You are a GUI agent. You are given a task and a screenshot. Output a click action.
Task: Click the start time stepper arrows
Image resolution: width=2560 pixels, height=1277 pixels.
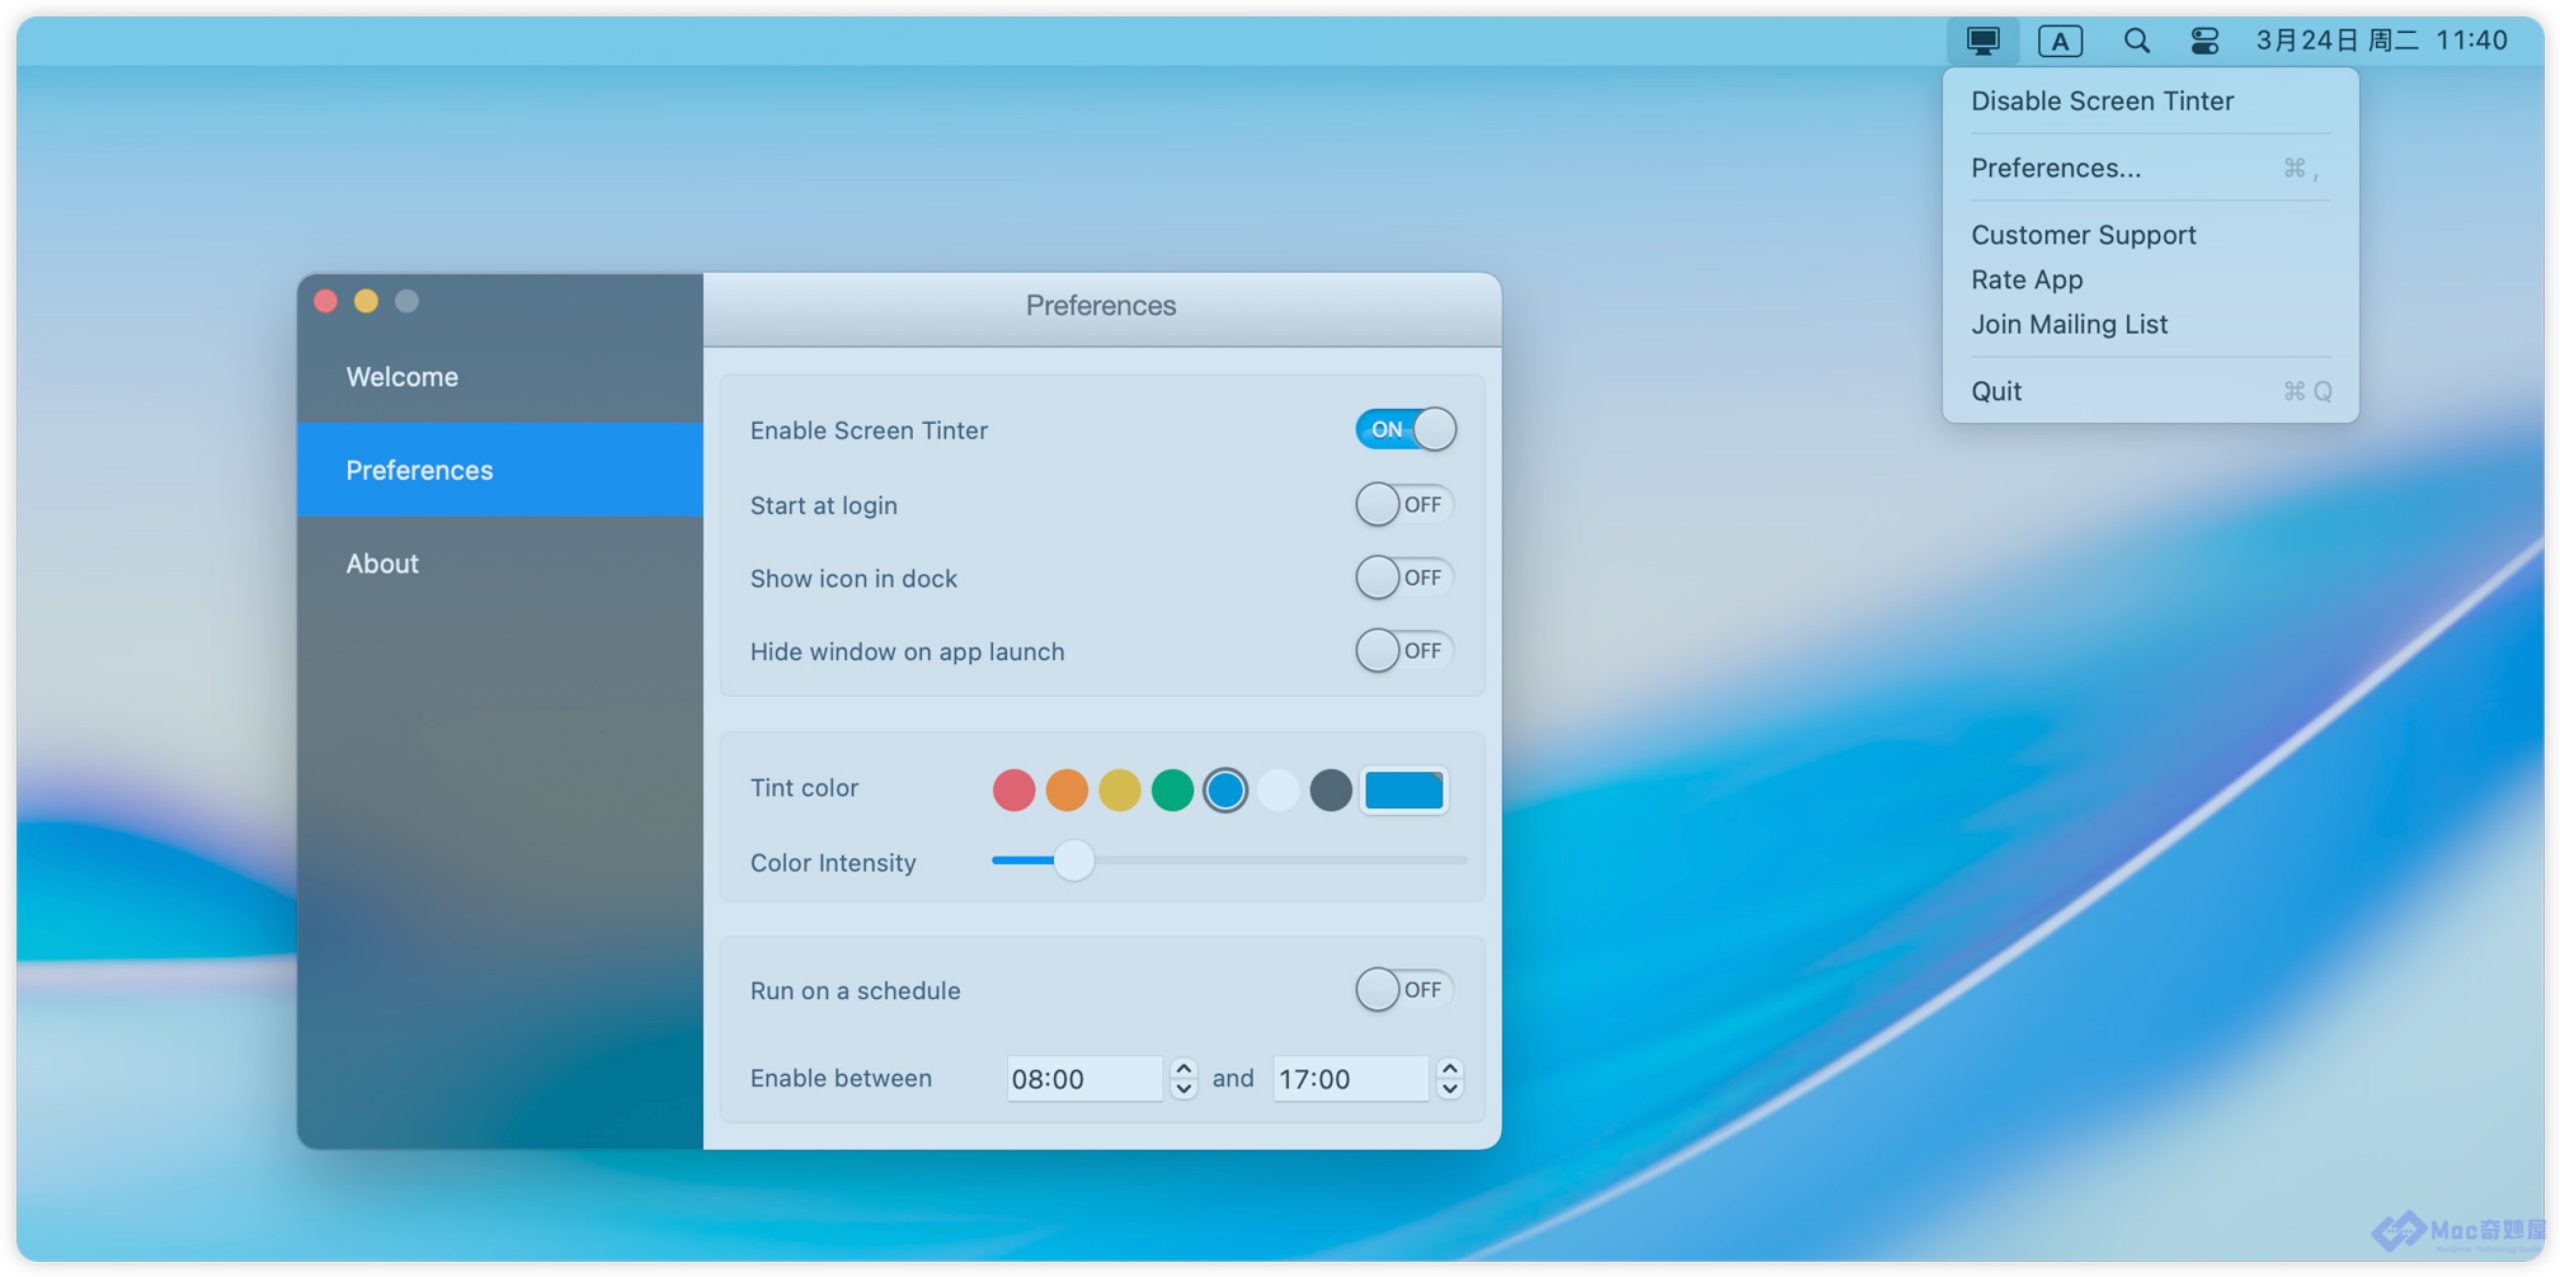point(1183,1079)
